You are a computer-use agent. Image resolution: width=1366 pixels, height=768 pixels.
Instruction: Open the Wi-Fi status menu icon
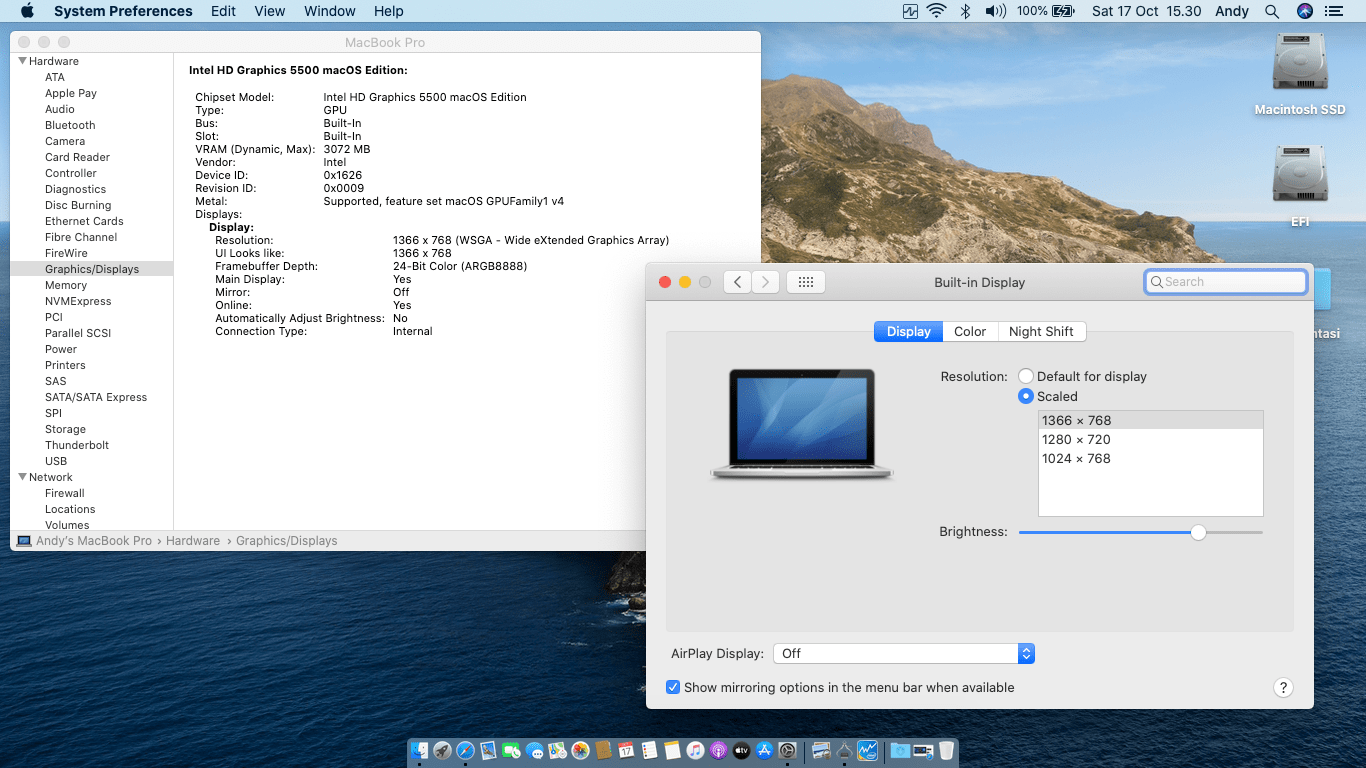click(936, 11)
